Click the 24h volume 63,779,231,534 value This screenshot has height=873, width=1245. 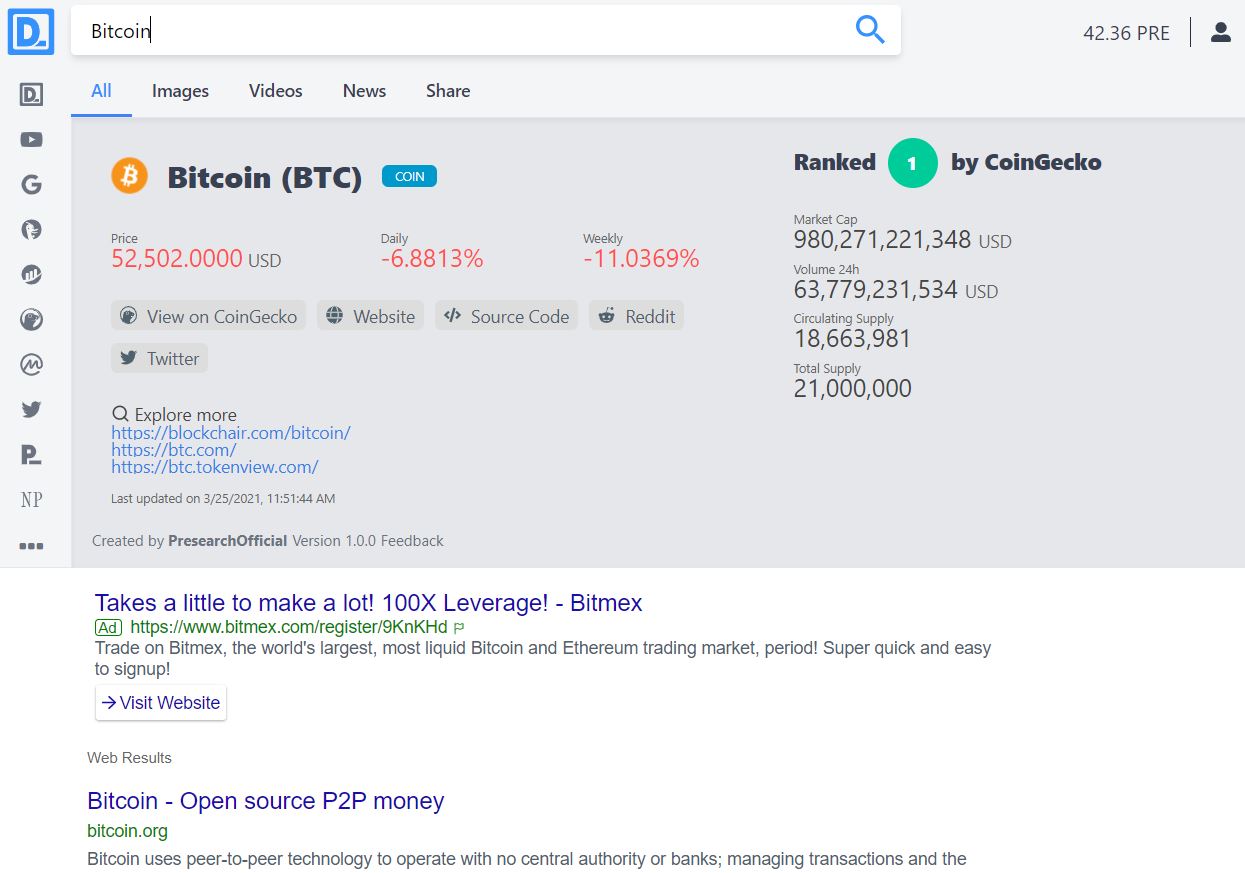(876, 290)
